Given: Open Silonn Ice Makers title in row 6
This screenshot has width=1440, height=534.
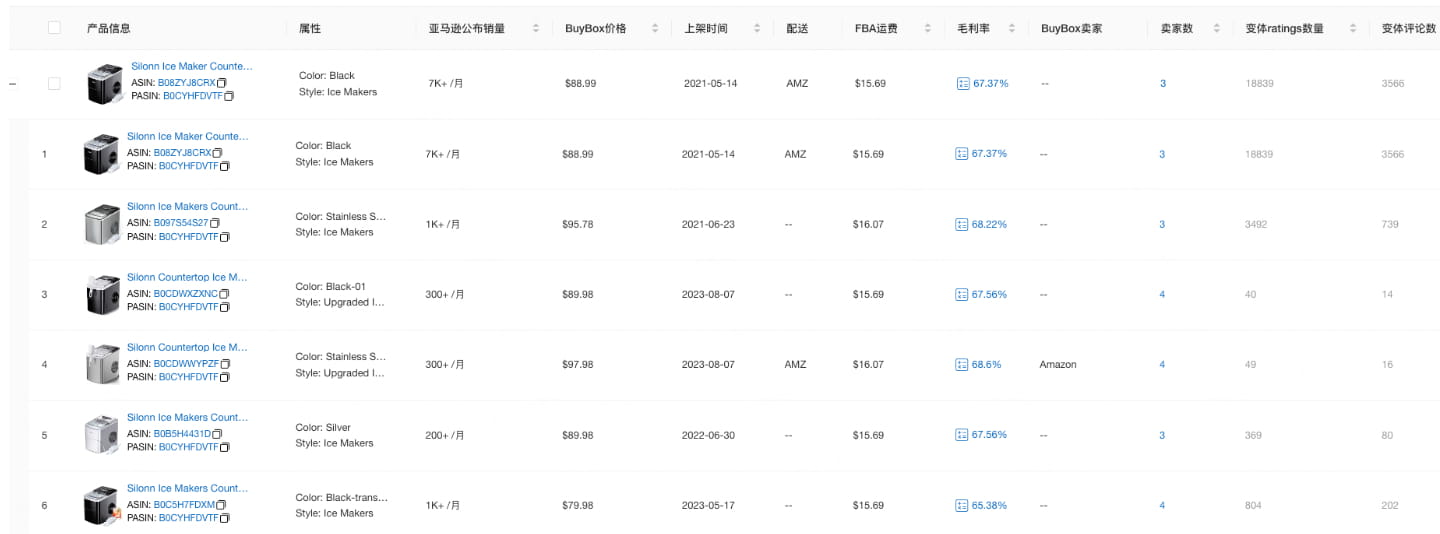Looking at the screenshot, I should (x=187, y=488).
